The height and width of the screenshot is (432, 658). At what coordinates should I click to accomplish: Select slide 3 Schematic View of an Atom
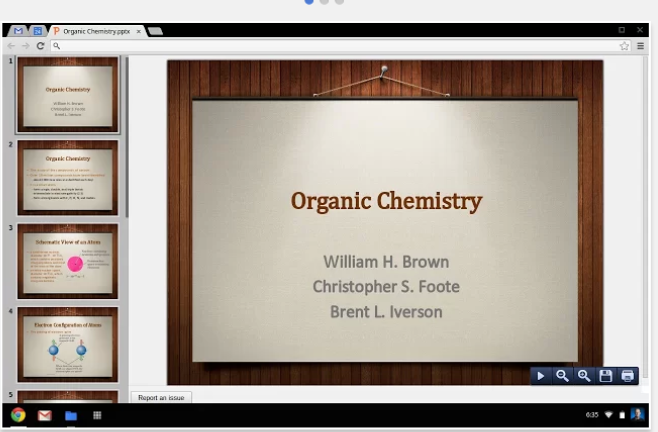click(68, 261)
